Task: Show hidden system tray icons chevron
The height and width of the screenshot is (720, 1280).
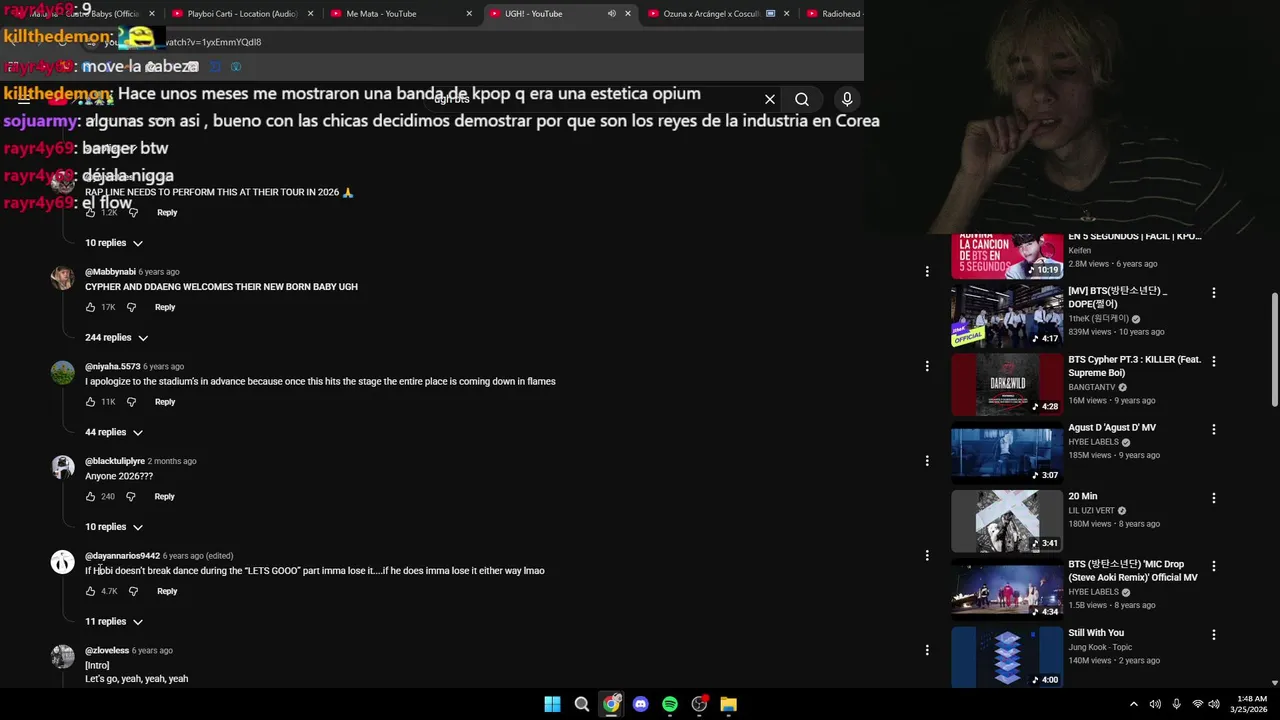Action: point(1133,704)
